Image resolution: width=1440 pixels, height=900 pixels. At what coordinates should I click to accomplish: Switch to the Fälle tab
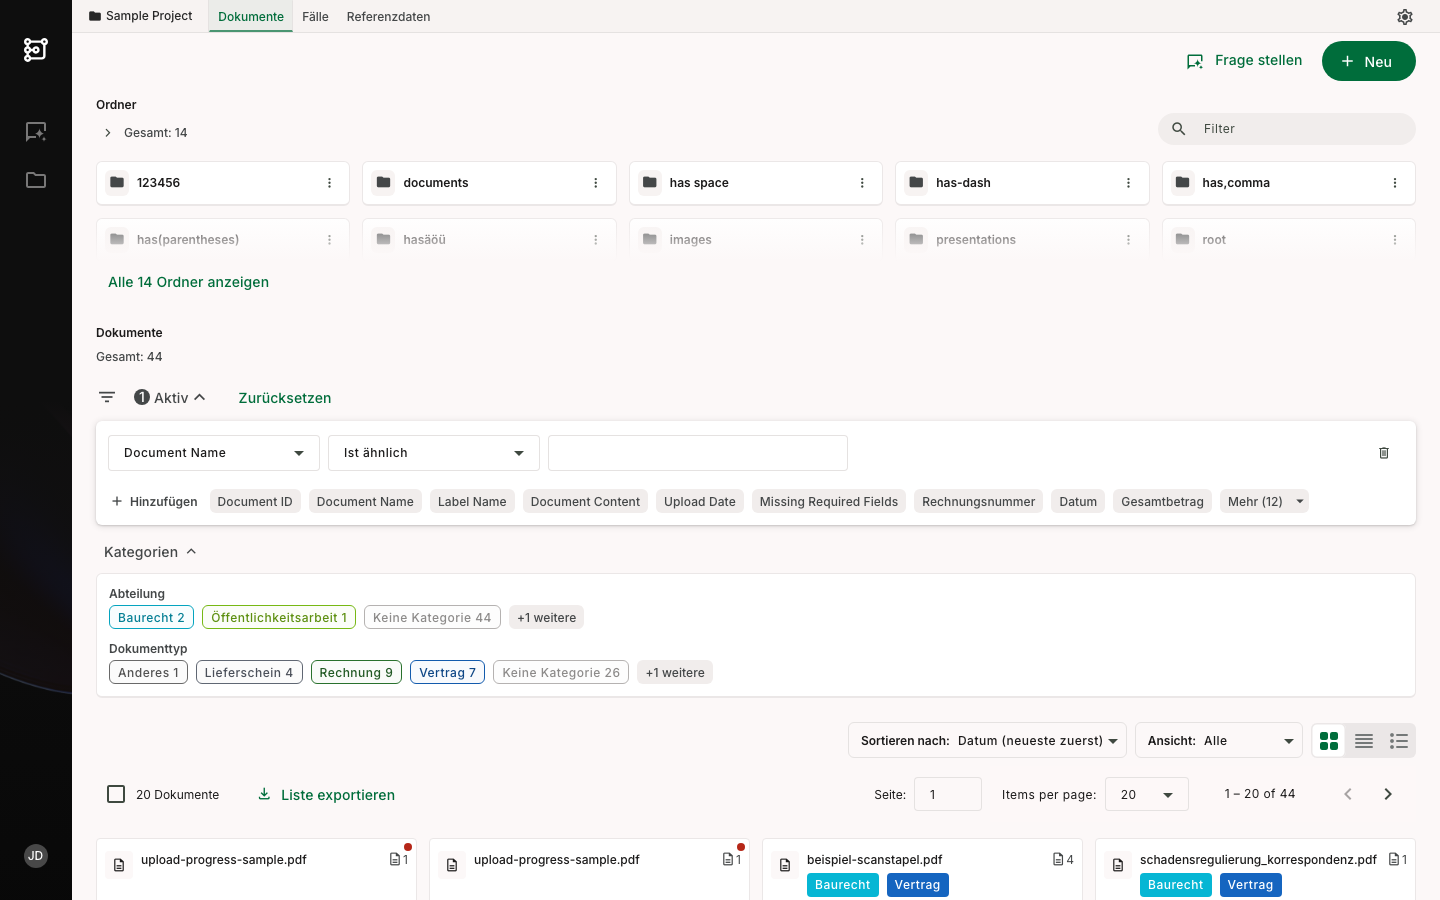click(315, 17)
